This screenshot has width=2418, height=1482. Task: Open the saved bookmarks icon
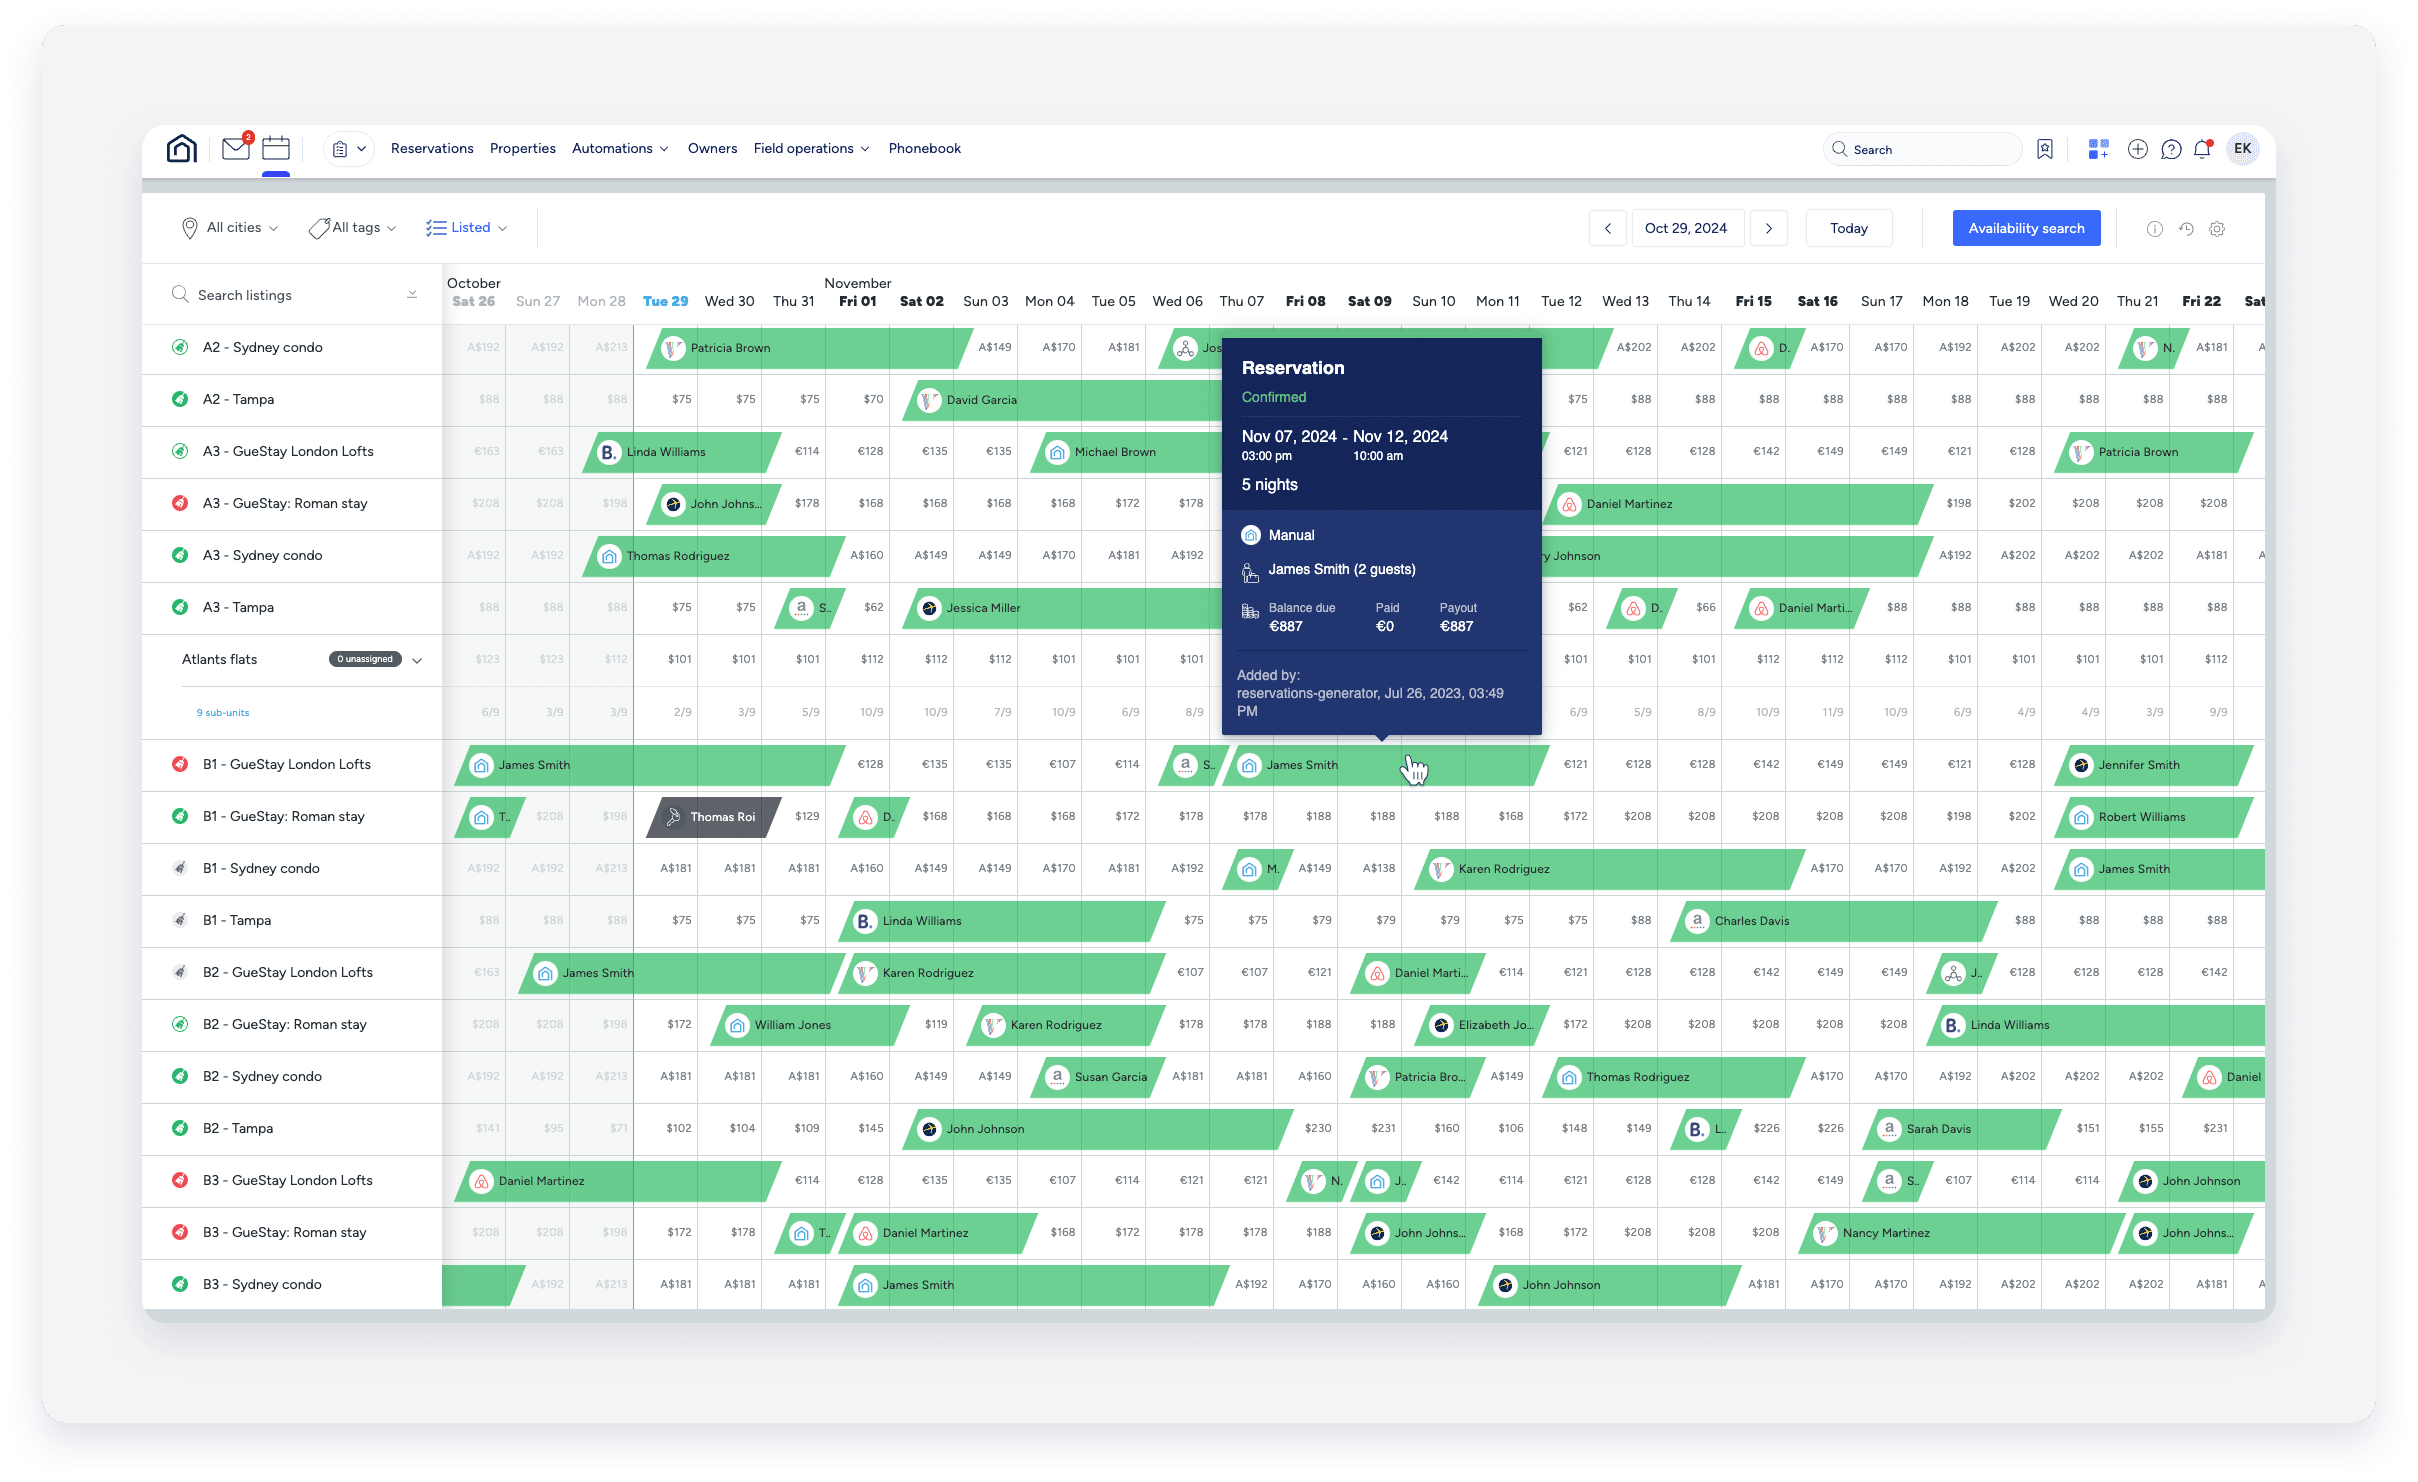(x=2045, y=149)
